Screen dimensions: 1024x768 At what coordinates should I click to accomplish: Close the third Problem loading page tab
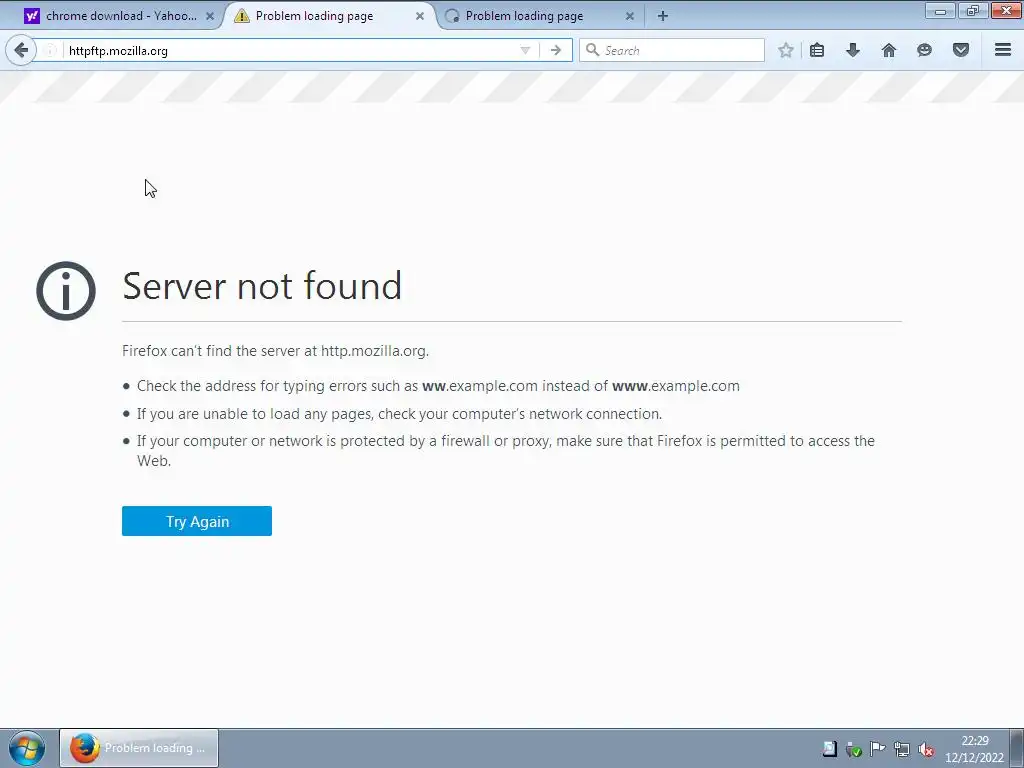(630, 16)
